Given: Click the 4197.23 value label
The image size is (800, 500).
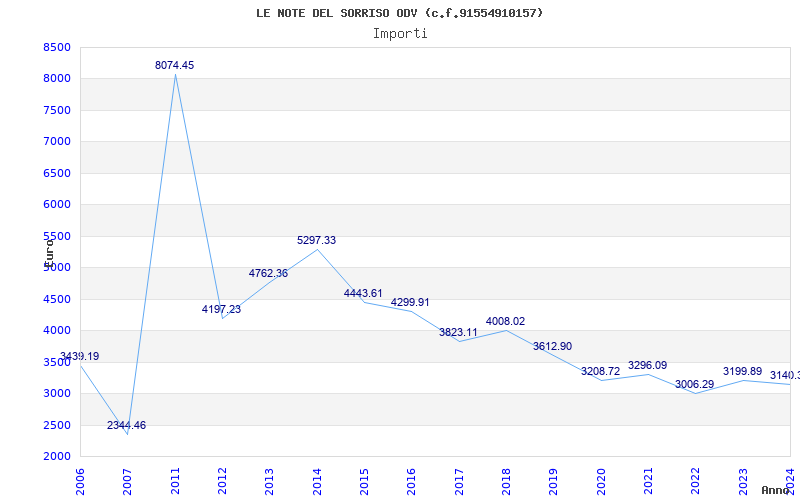Looking at the screenshot, I should point(221,309).
